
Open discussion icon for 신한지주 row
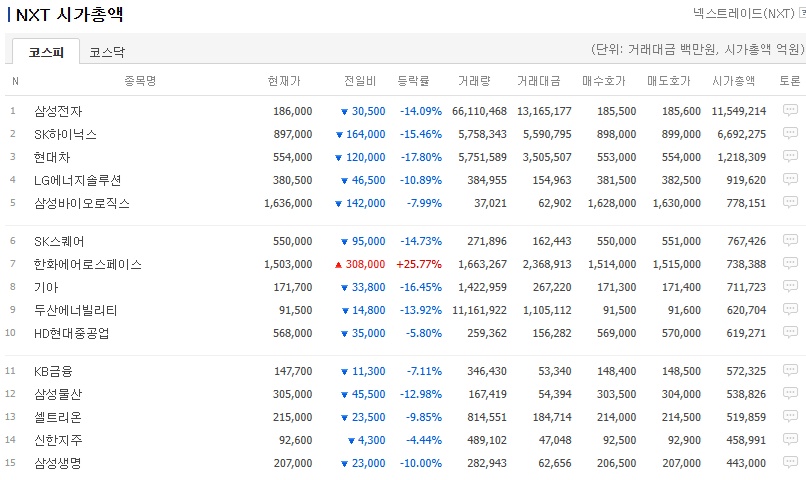point(790,439)
